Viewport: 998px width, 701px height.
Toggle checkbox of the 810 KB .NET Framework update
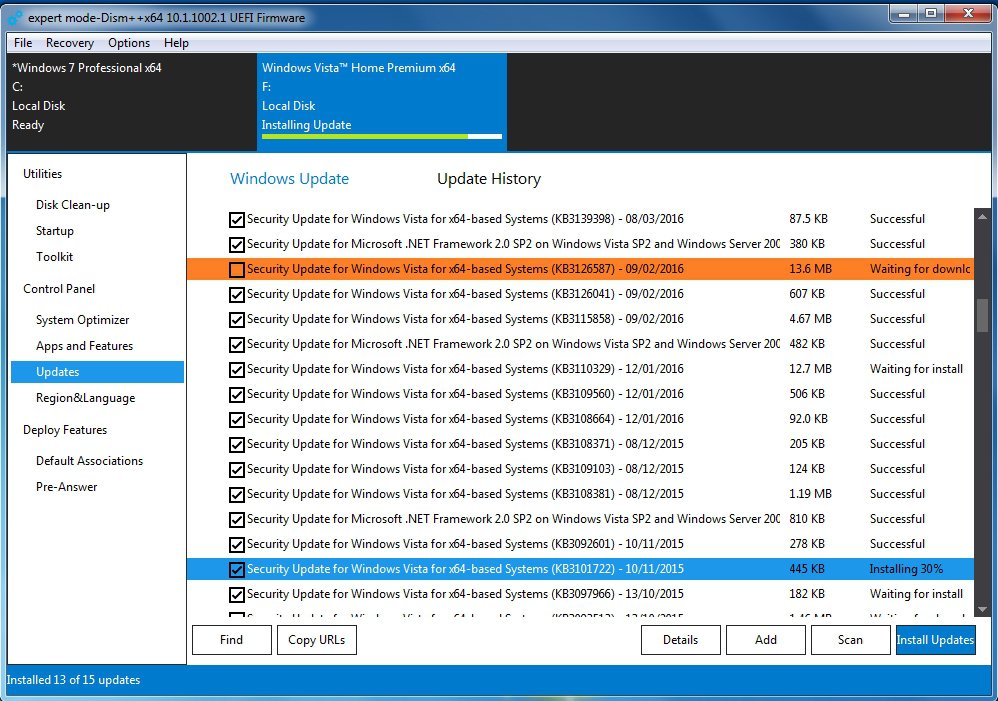click(x=237, y=520)
